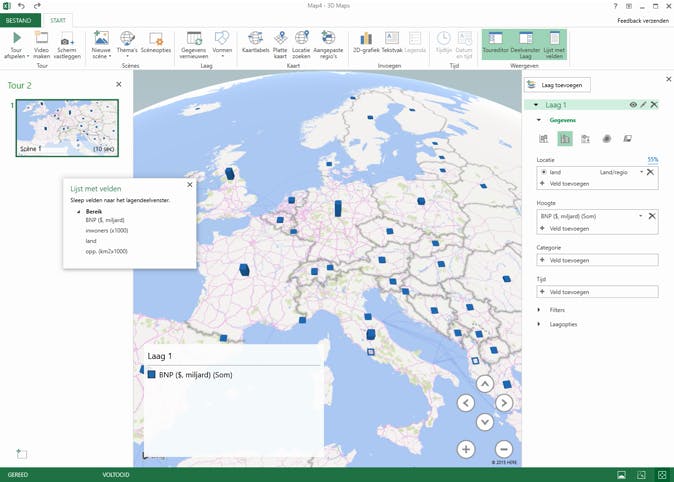Select the land location radio button
This screenshot has height=482, width=674.
[x=543, y=172]
